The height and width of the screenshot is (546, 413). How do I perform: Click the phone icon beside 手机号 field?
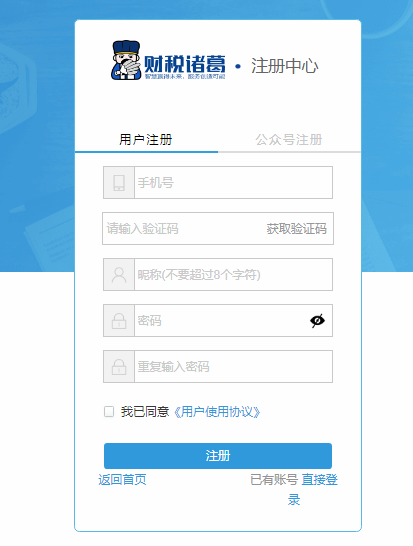pos(119,182)
